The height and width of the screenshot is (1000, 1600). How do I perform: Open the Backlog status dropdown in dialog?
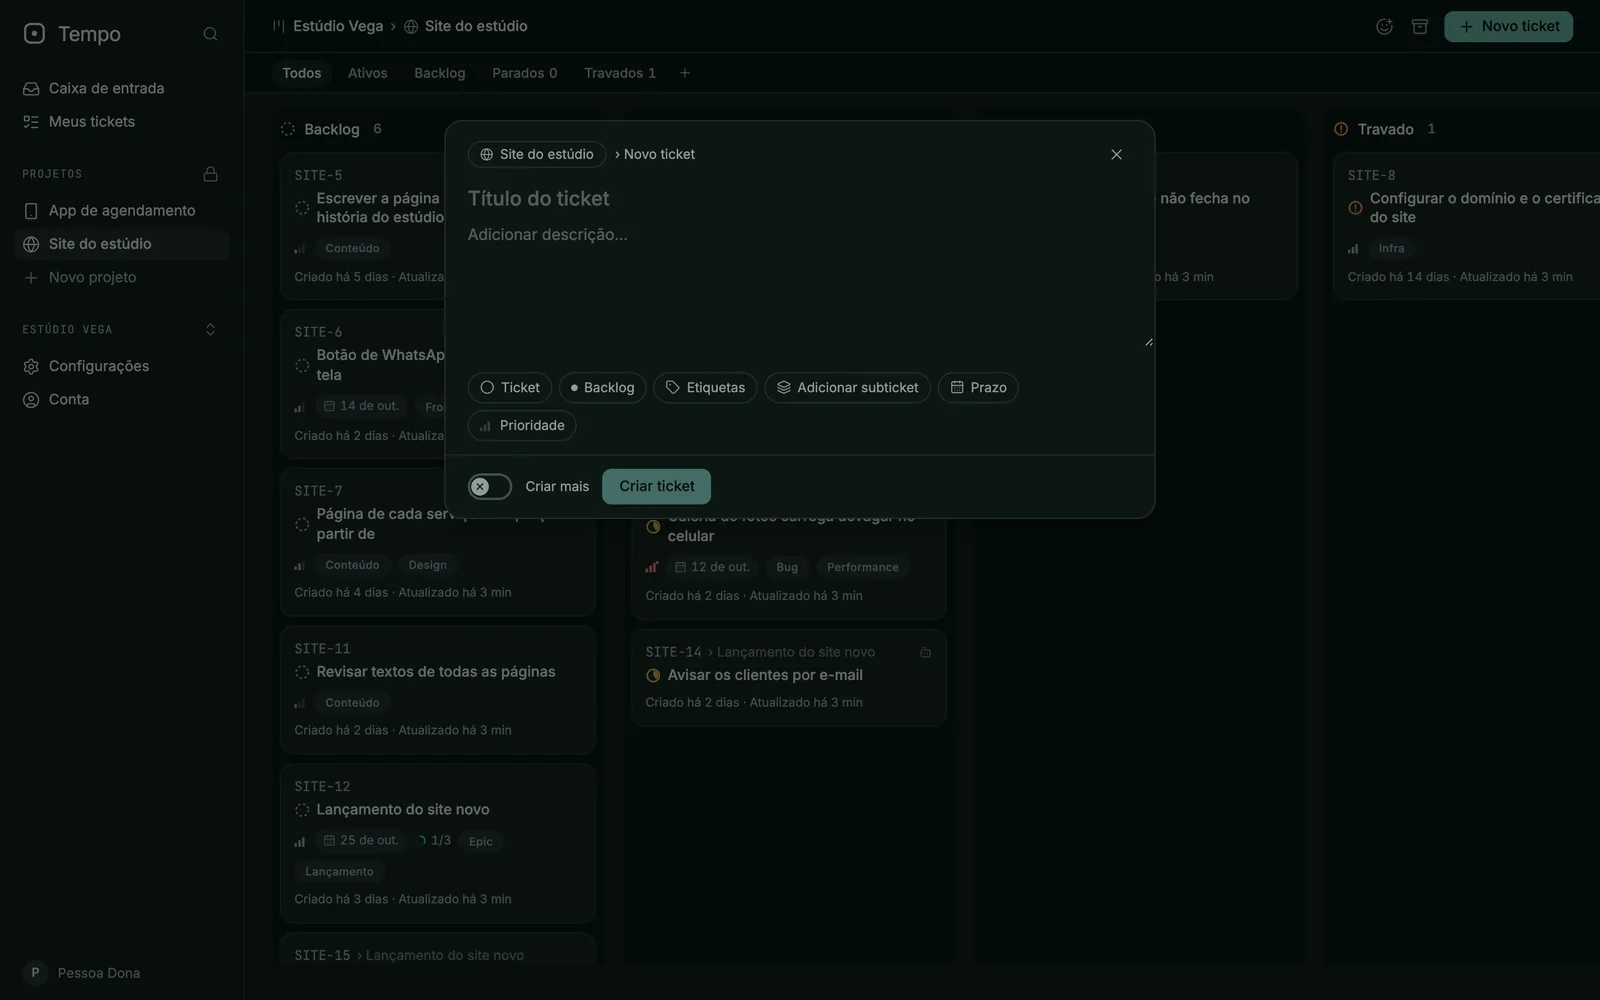(602, 388)
